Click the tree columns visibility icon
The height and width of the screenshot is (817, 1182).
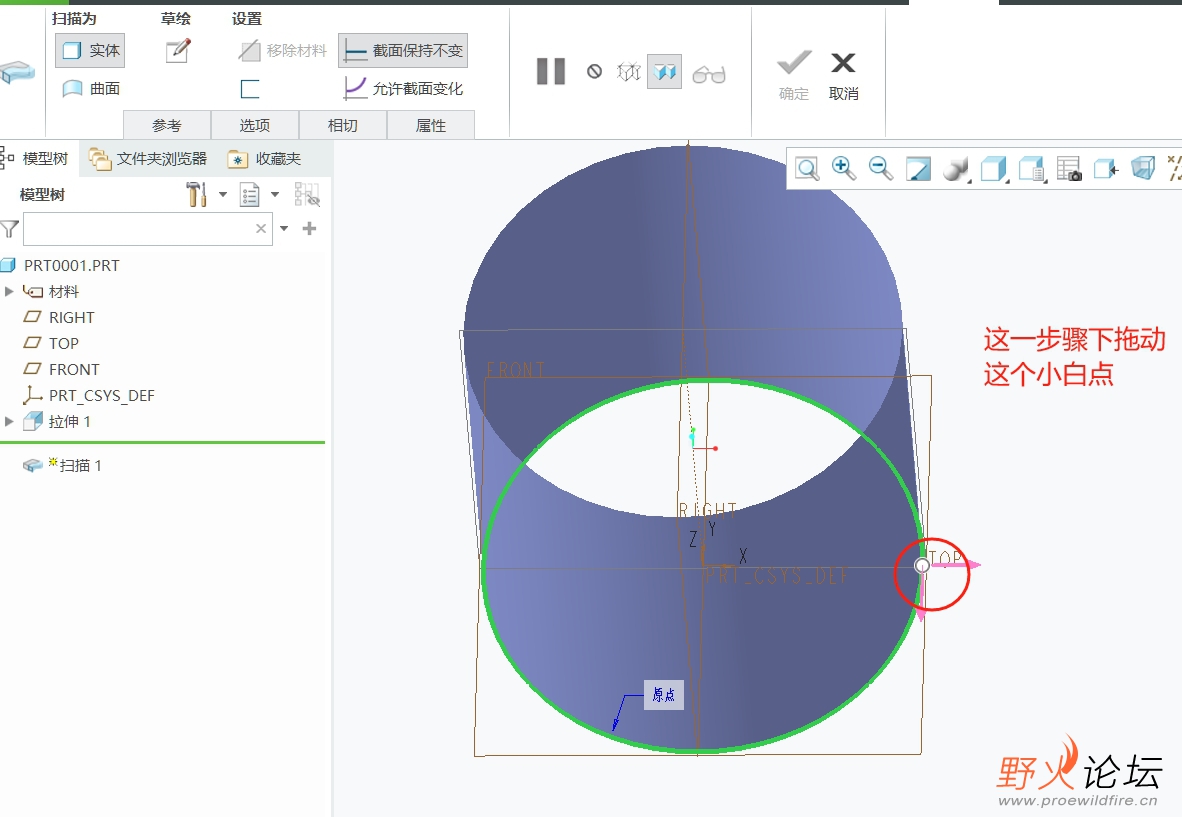307,194
